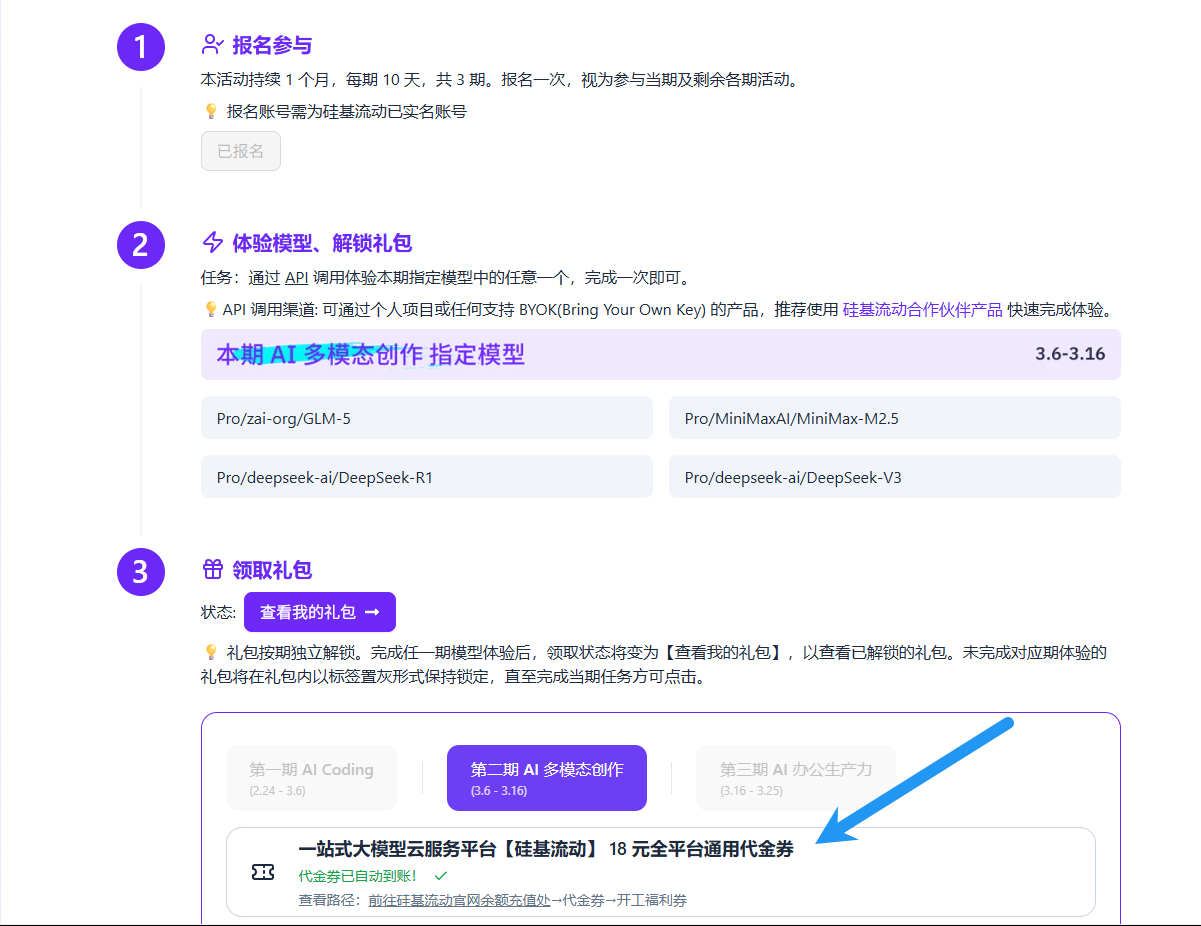
Task: Click the green checkmark after 代金券已自动到账
Action: coord(441,876)
